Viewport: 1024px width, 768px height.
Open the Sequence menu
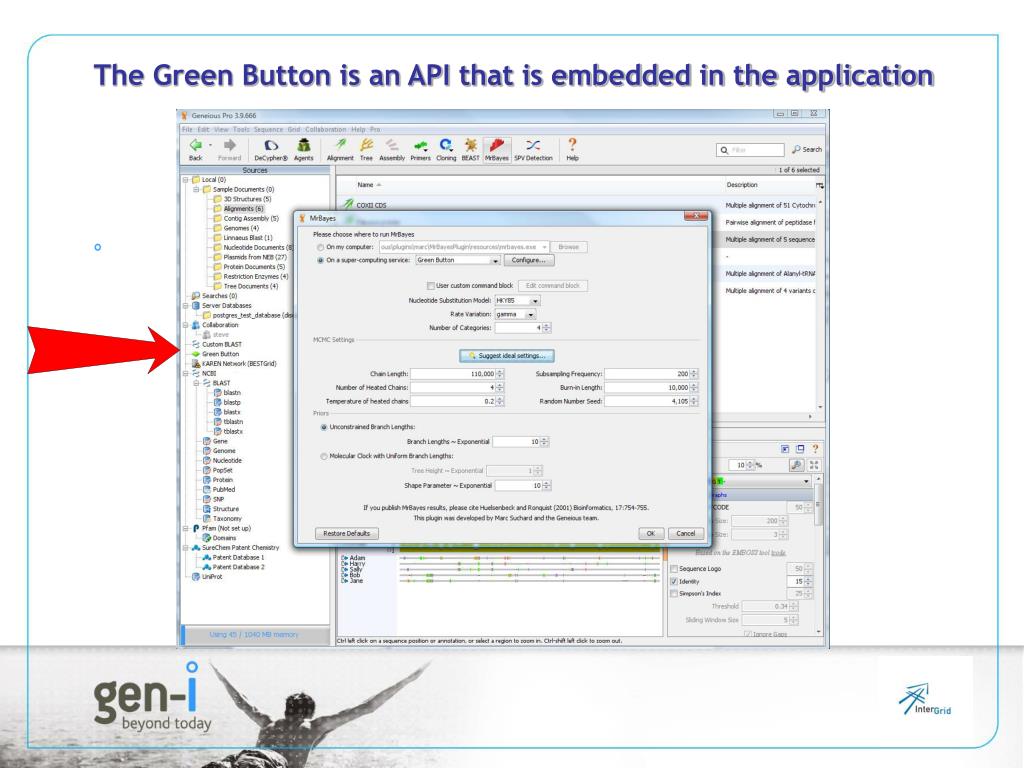pyautogui.click(x=268, y=129)
